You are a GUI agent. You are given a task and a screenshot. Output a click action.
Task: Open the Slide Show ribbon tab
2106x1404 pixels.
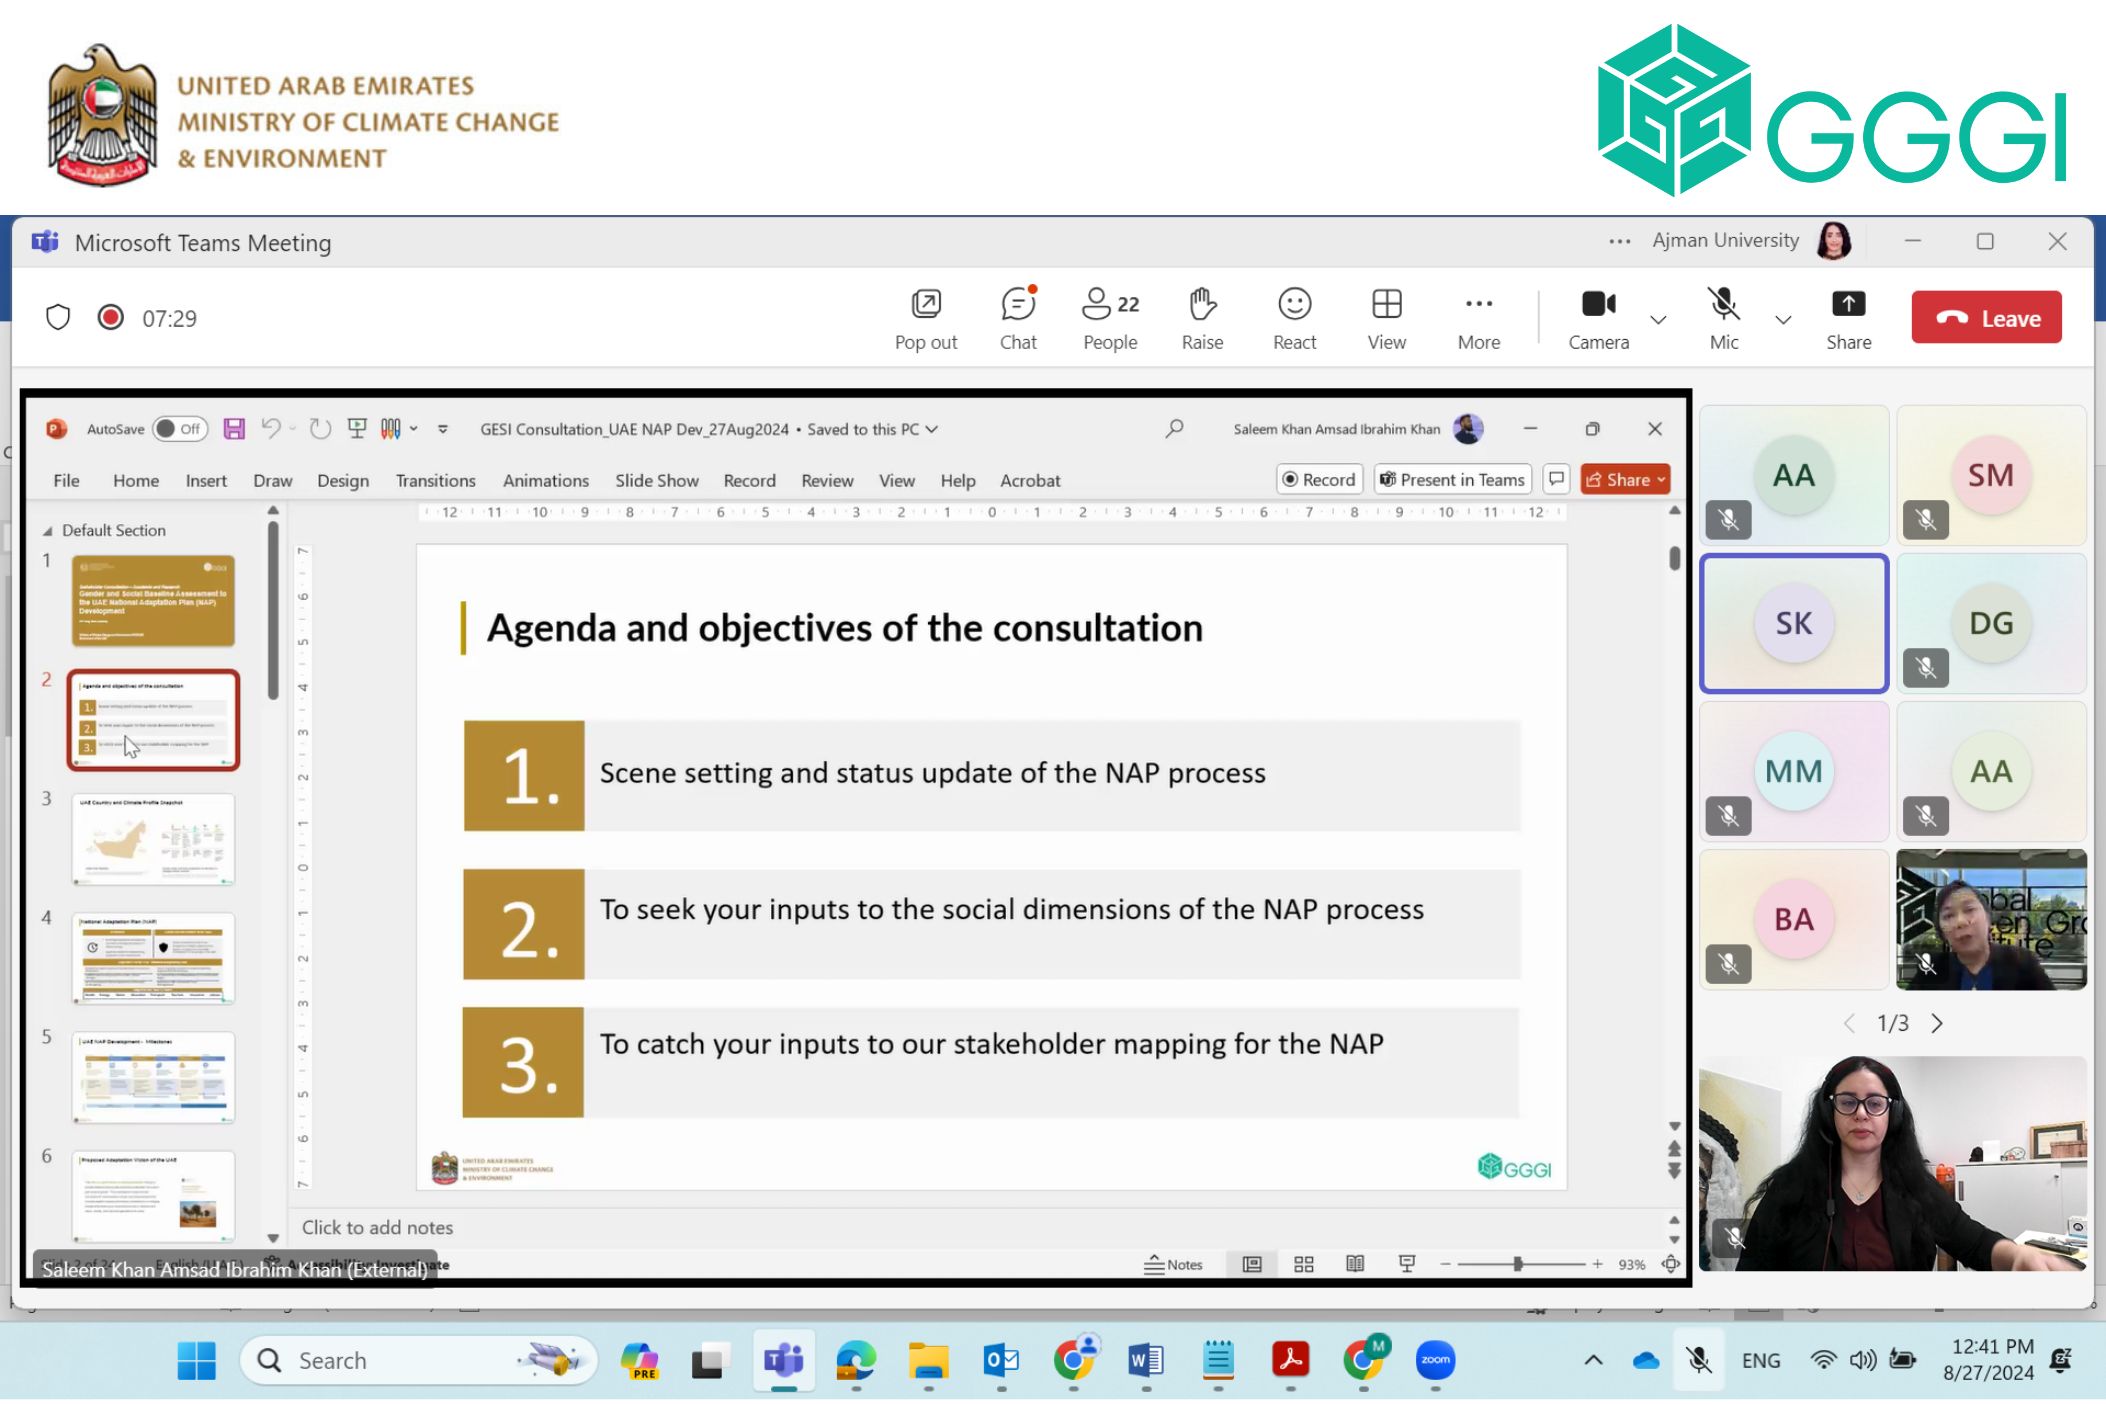pyautogui.click(x=656, y=481)
